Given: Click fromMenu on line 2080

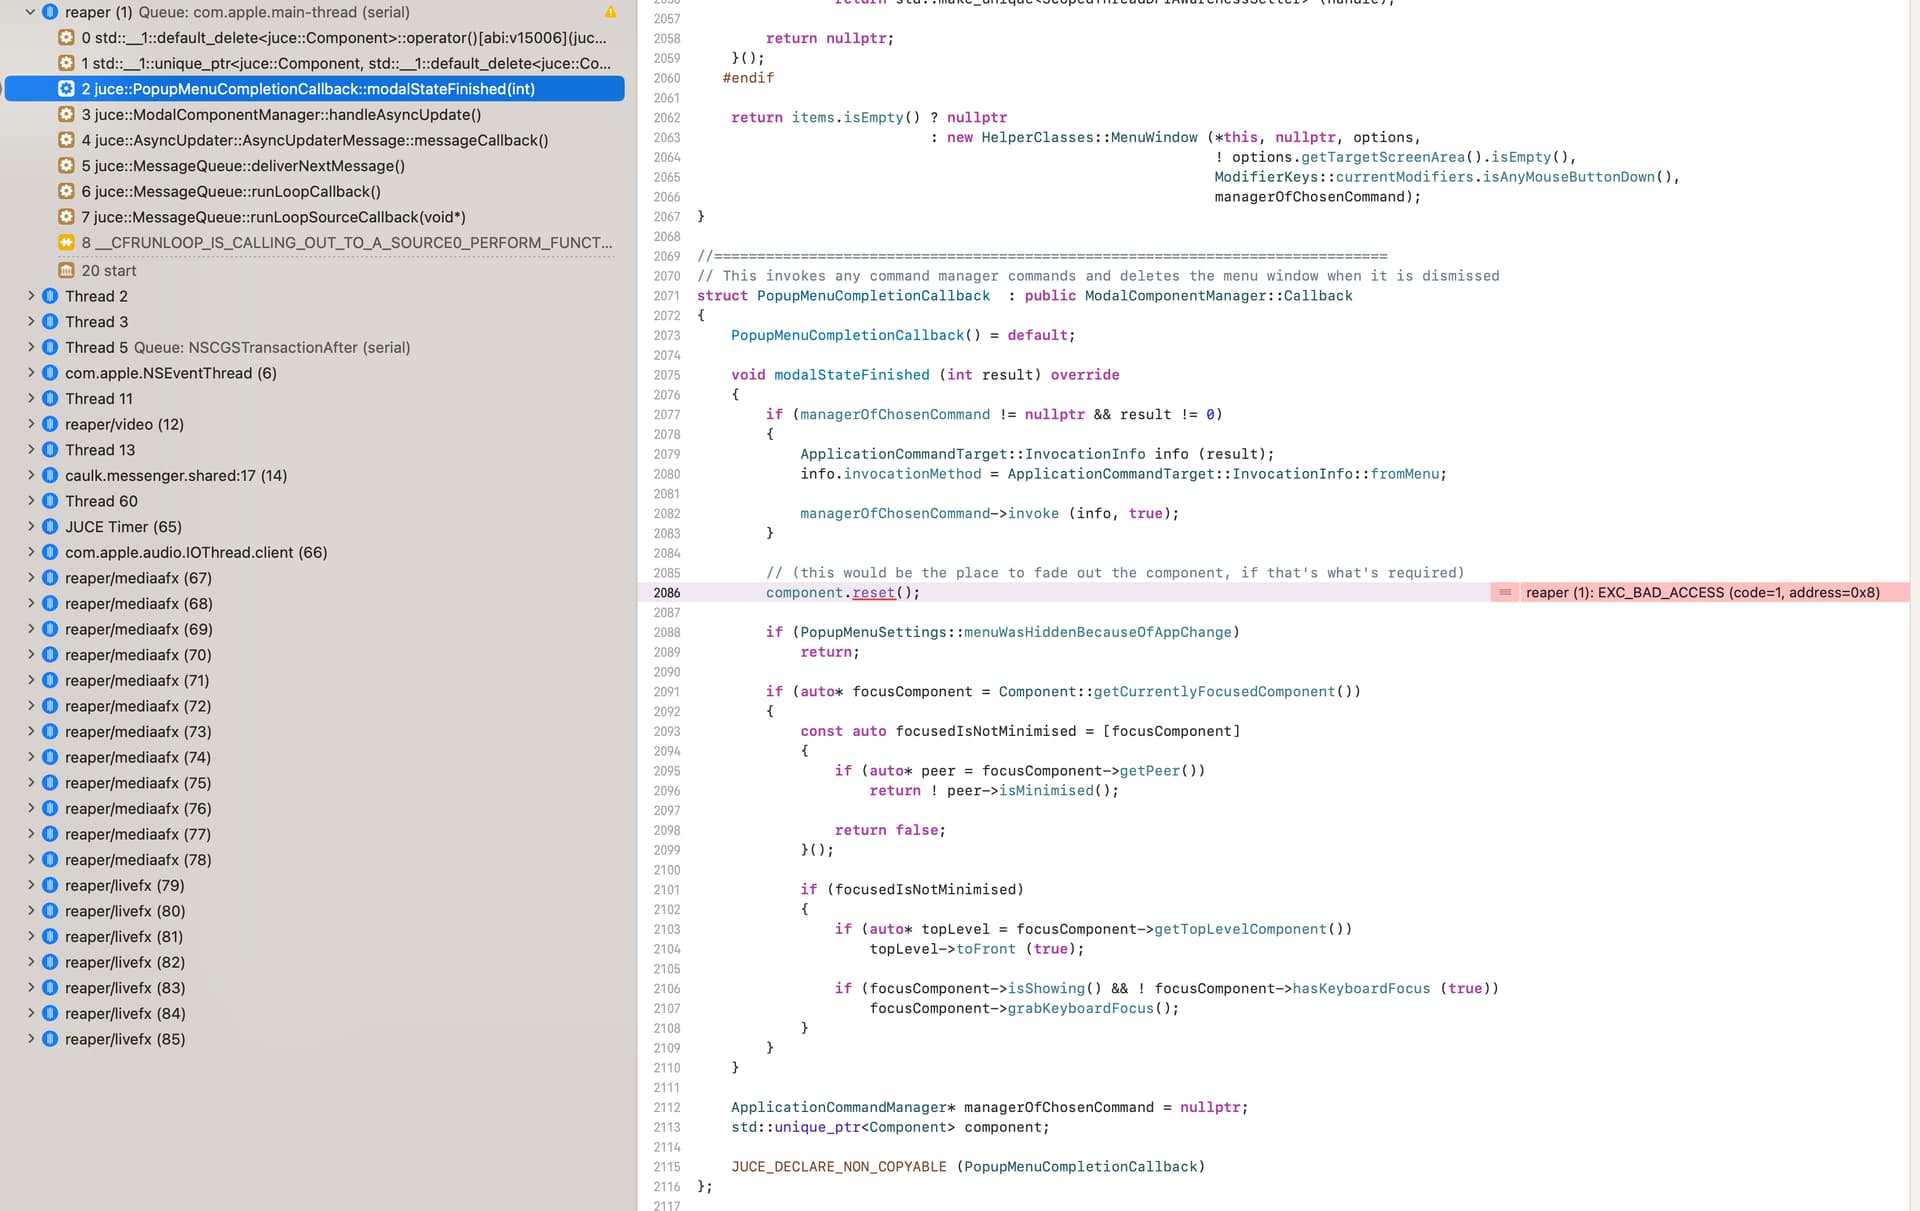Looking at the screenshot, I should pyautogui.click(x=1405, y=473).
